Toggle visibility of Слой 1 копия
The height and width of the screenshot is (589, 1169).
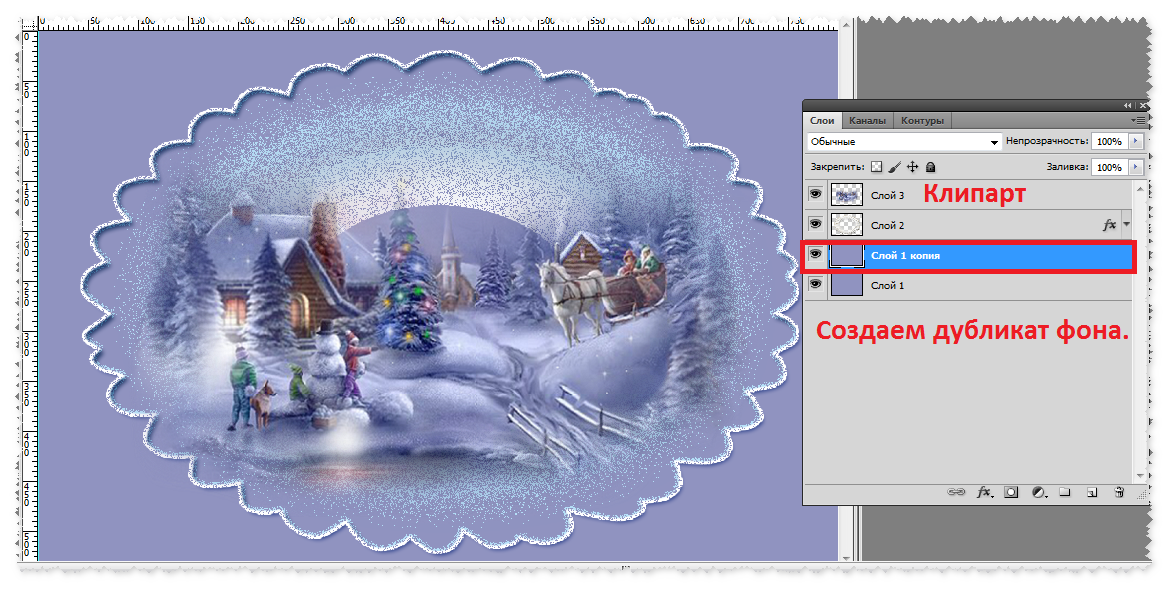[816, 254]
